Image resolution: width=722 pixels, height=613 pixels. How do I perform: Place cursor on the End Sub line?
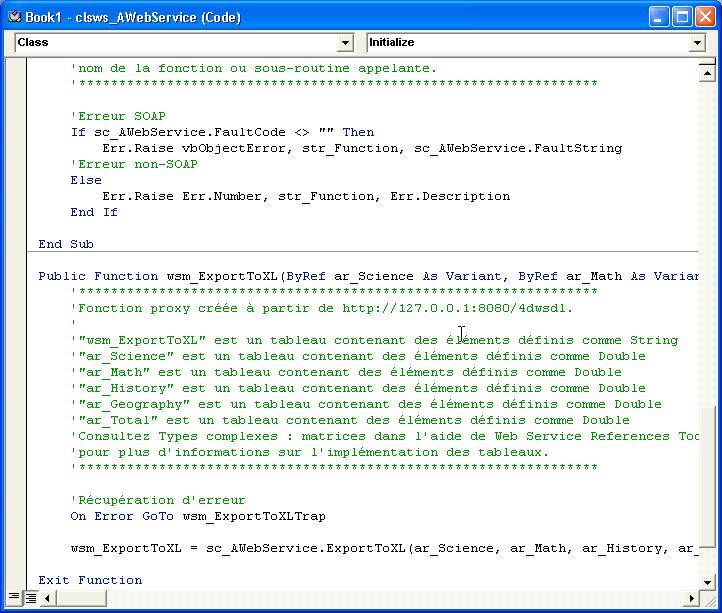[66, 244]
